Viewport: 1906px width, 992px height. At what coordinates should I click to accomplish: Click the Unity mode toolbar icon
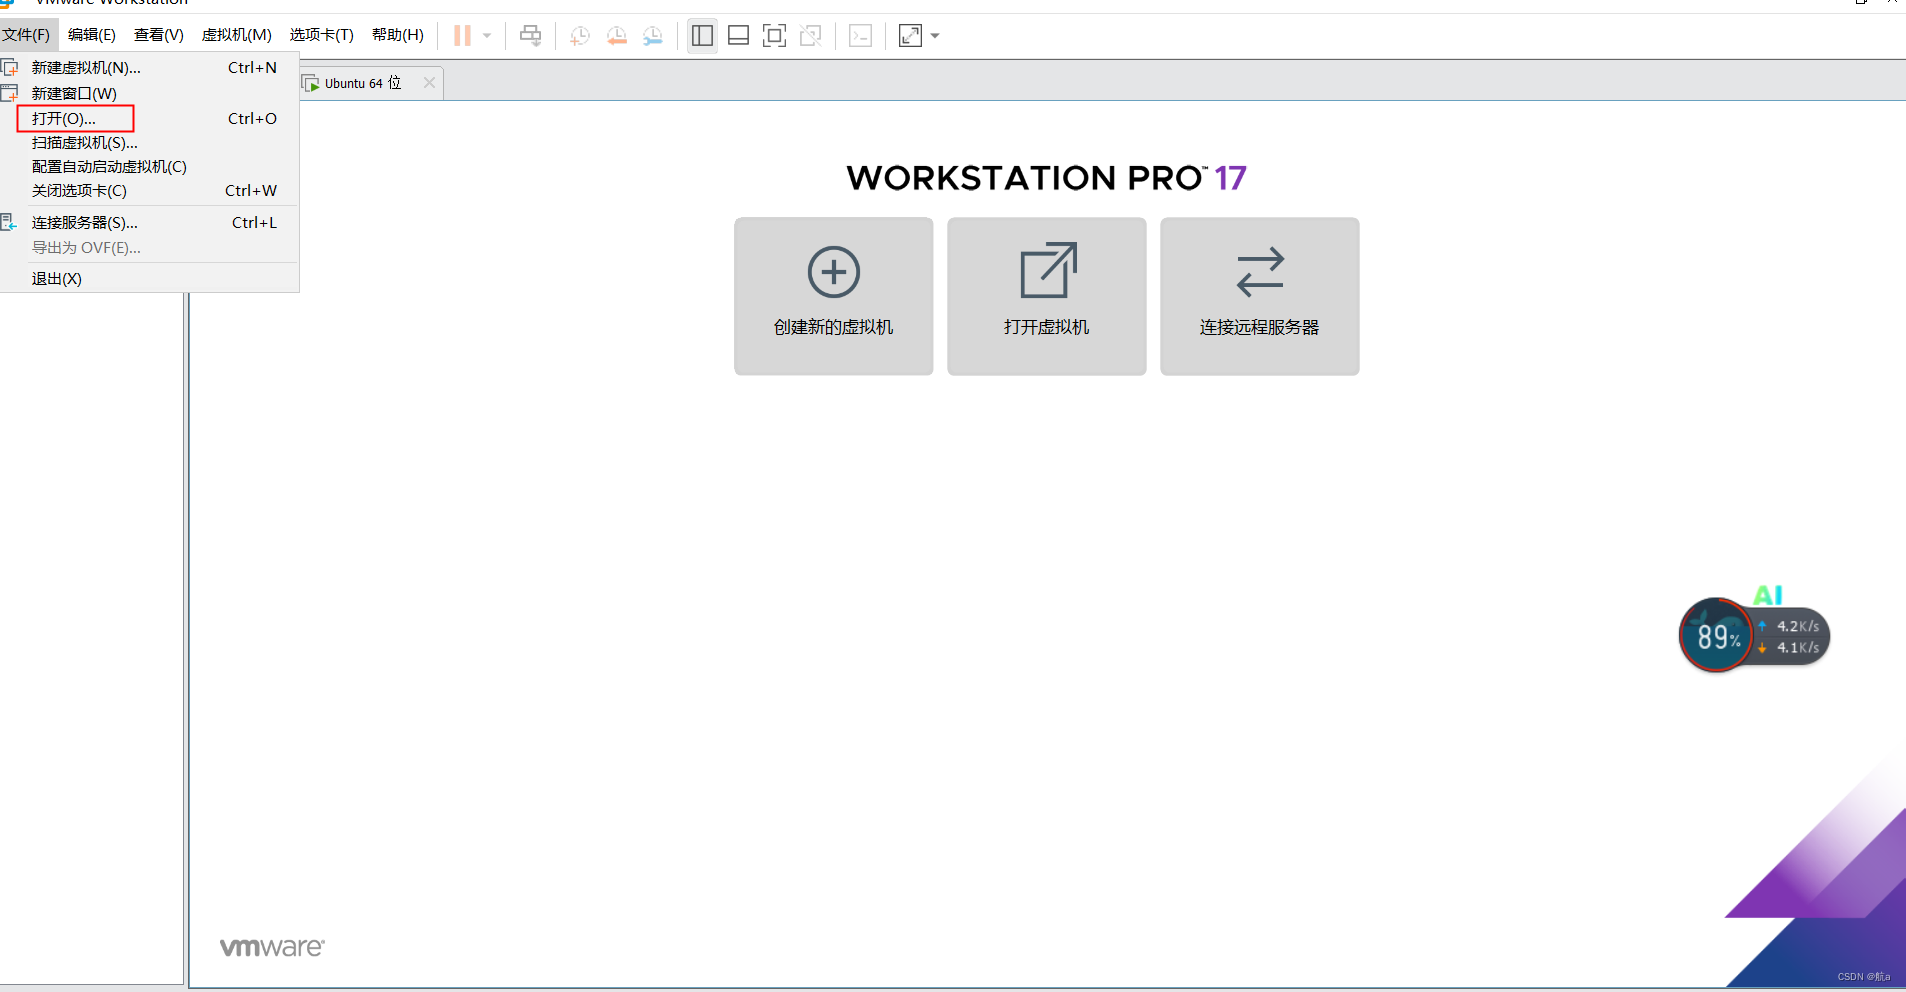[811, 36]
